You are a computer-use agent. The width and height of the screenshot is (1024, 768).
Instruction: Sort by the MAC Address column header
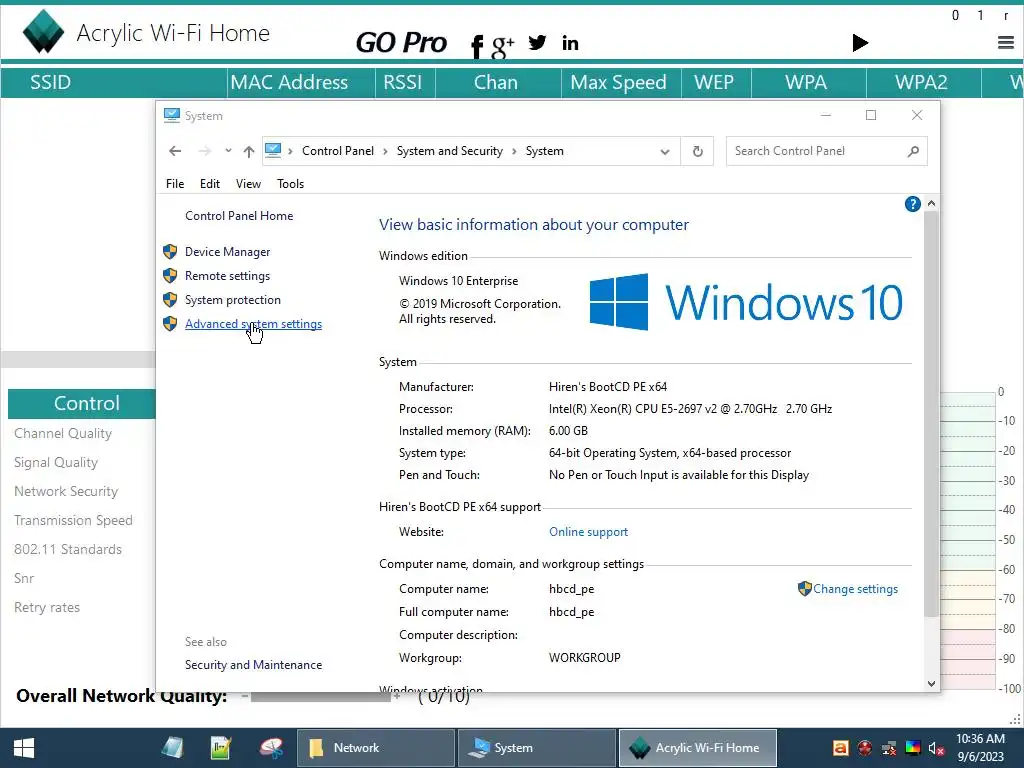[302, 82]
